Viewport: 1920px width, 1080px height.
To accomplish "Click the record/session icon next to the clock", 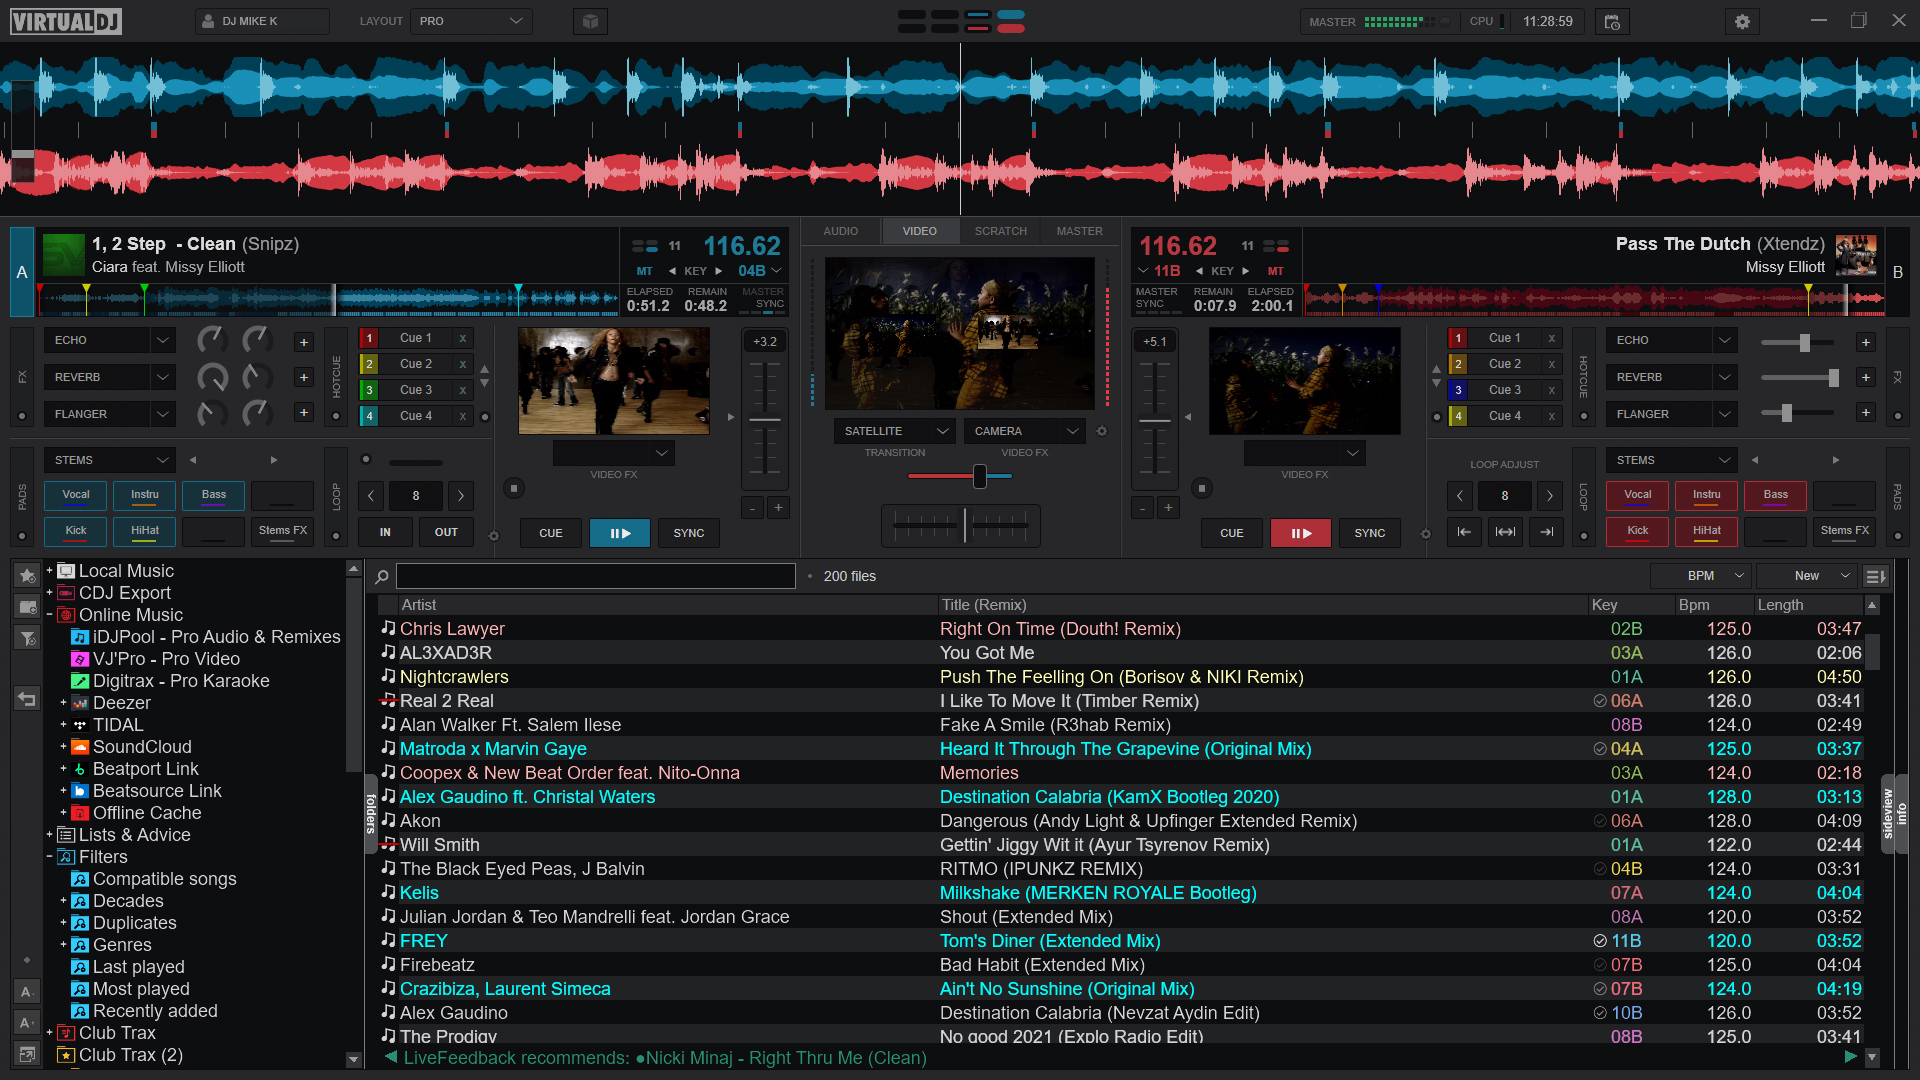I will (x=1611, y=21).
